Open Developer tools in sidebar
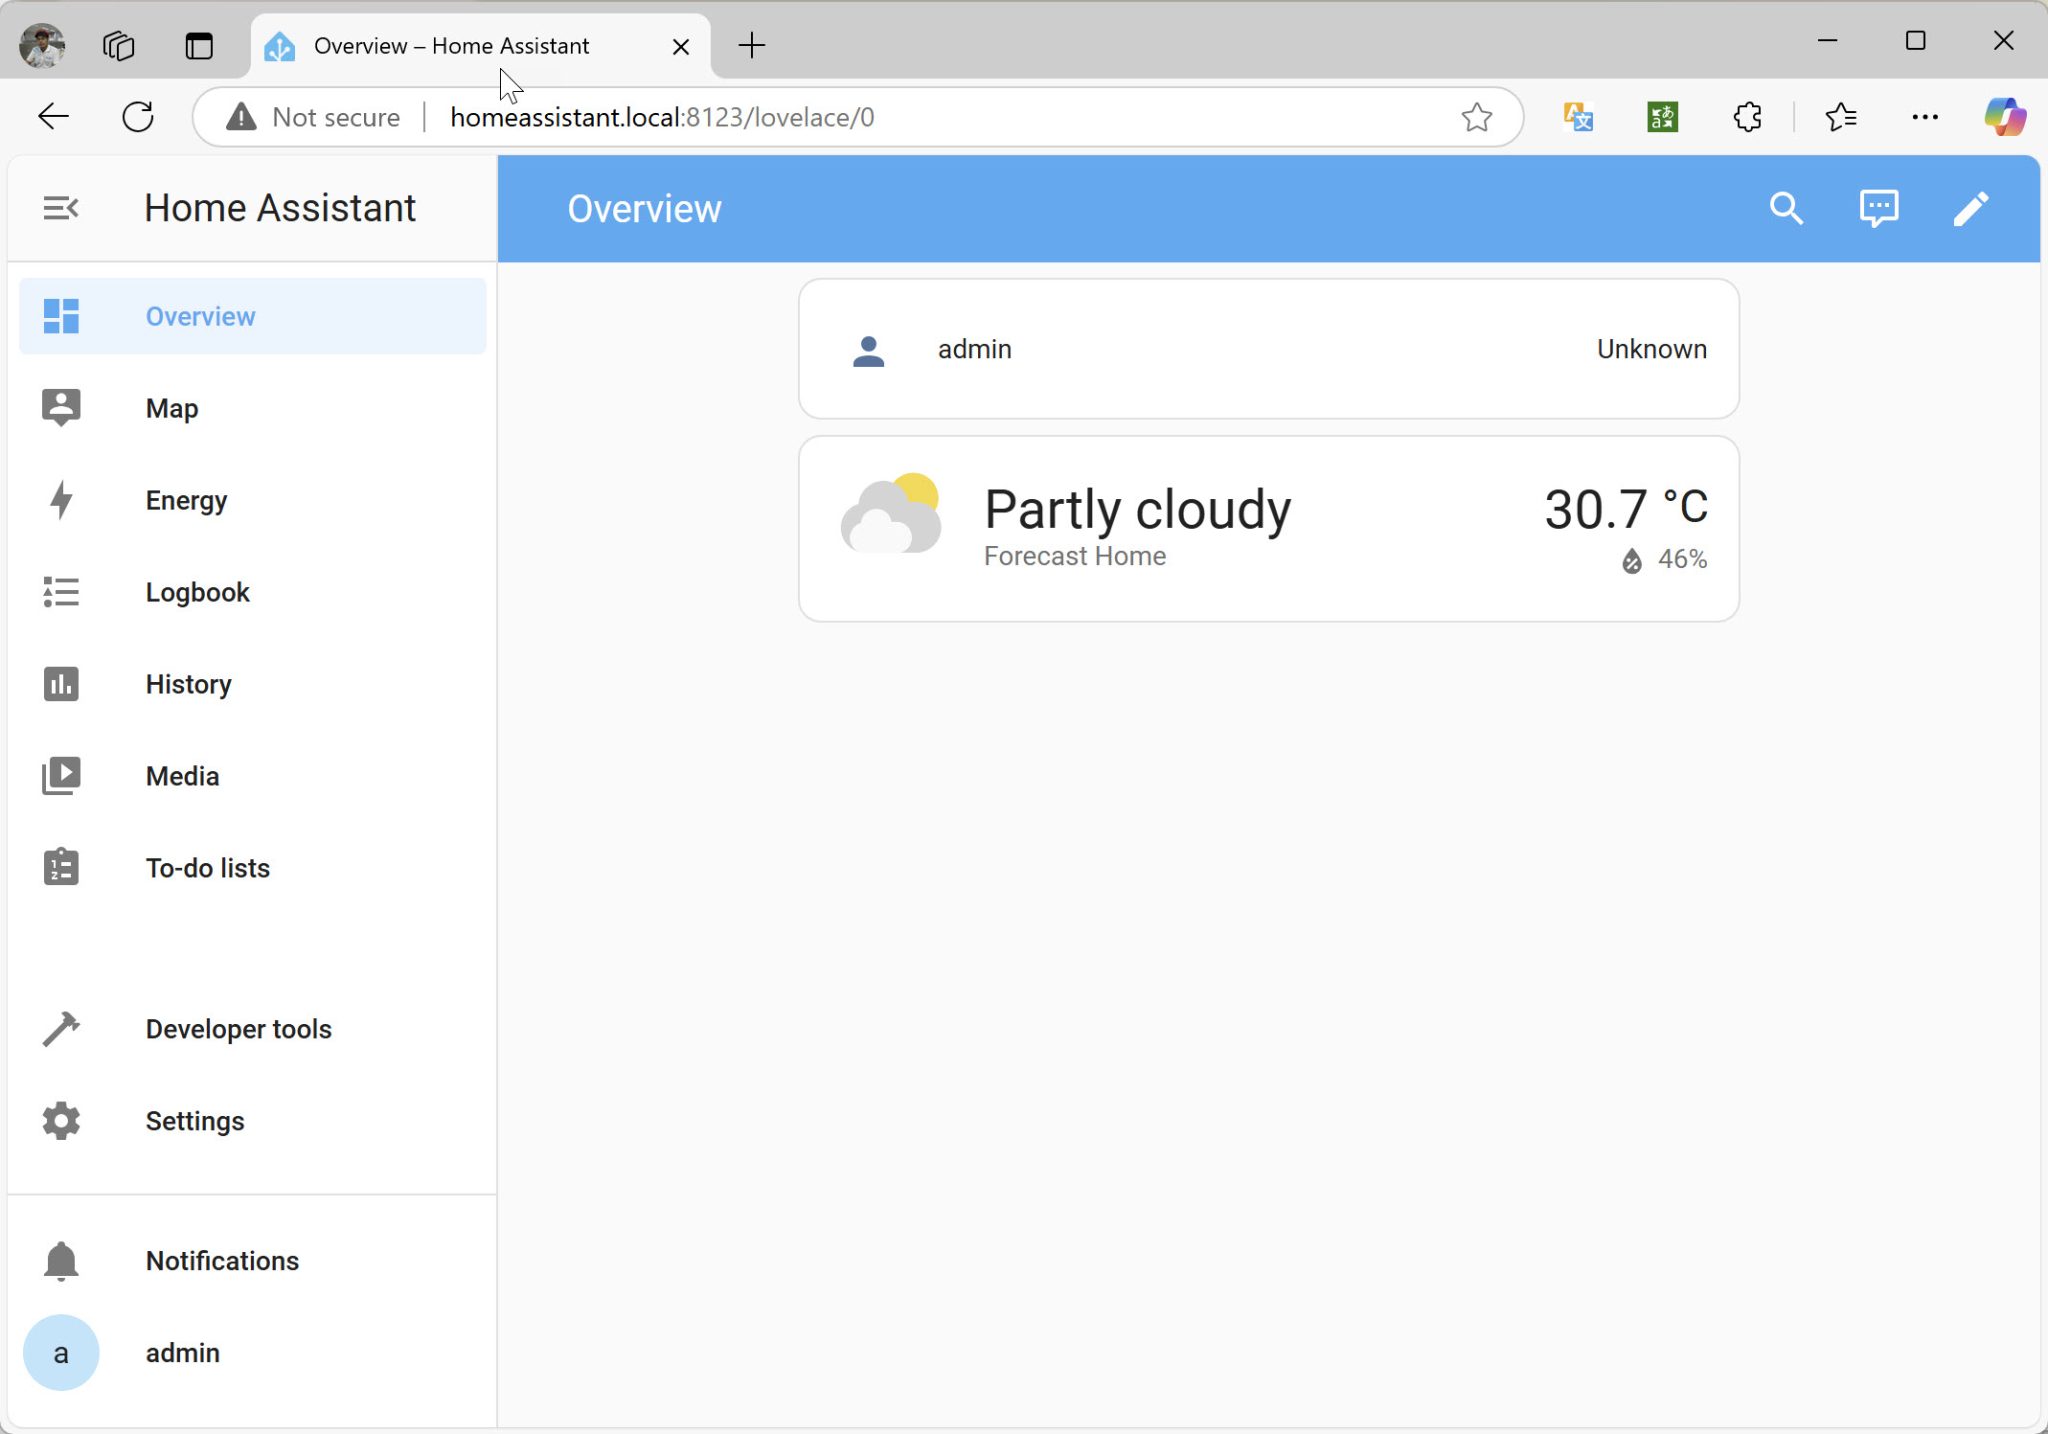Image resolution: width=2048 pixels, height=1434 pixels. [x=238, y=1029]
